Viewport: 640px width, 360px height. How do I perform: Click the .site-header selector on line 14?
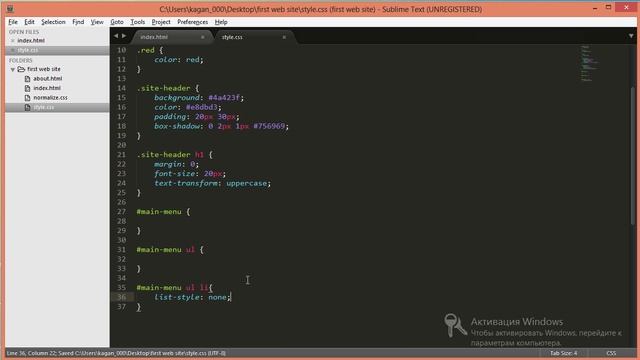pos(163,88)
